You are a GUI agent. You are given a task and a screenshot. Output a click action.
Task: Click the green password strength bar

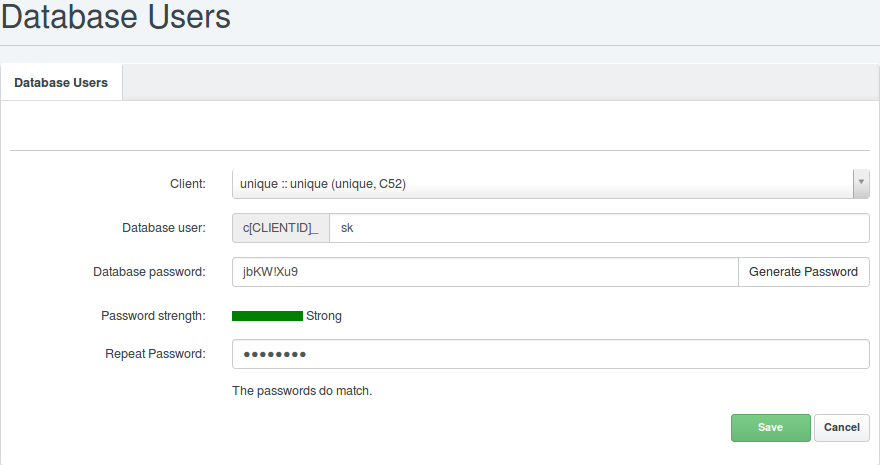(267, 316)
